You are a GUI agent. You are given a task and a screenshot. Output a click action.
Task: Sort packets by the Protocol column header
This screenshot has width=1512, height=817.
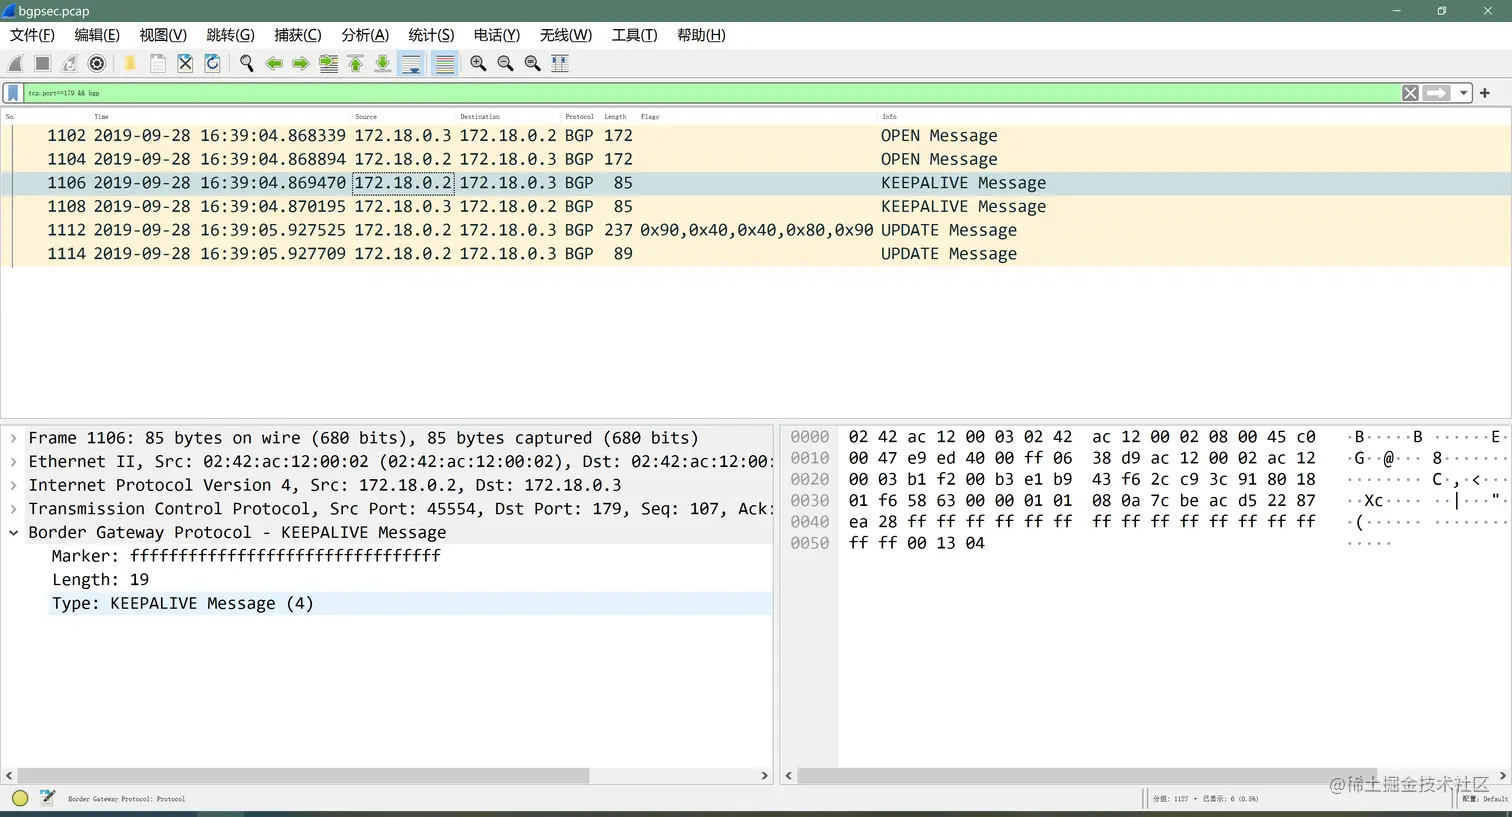pos(580,117)
